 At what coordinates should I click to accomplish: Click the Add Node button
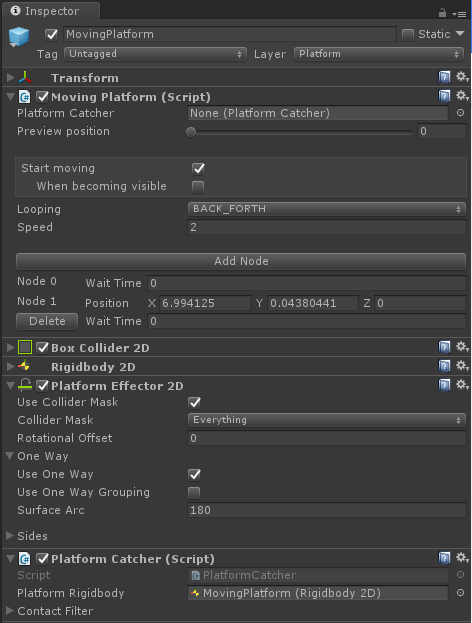click(241, 261)
